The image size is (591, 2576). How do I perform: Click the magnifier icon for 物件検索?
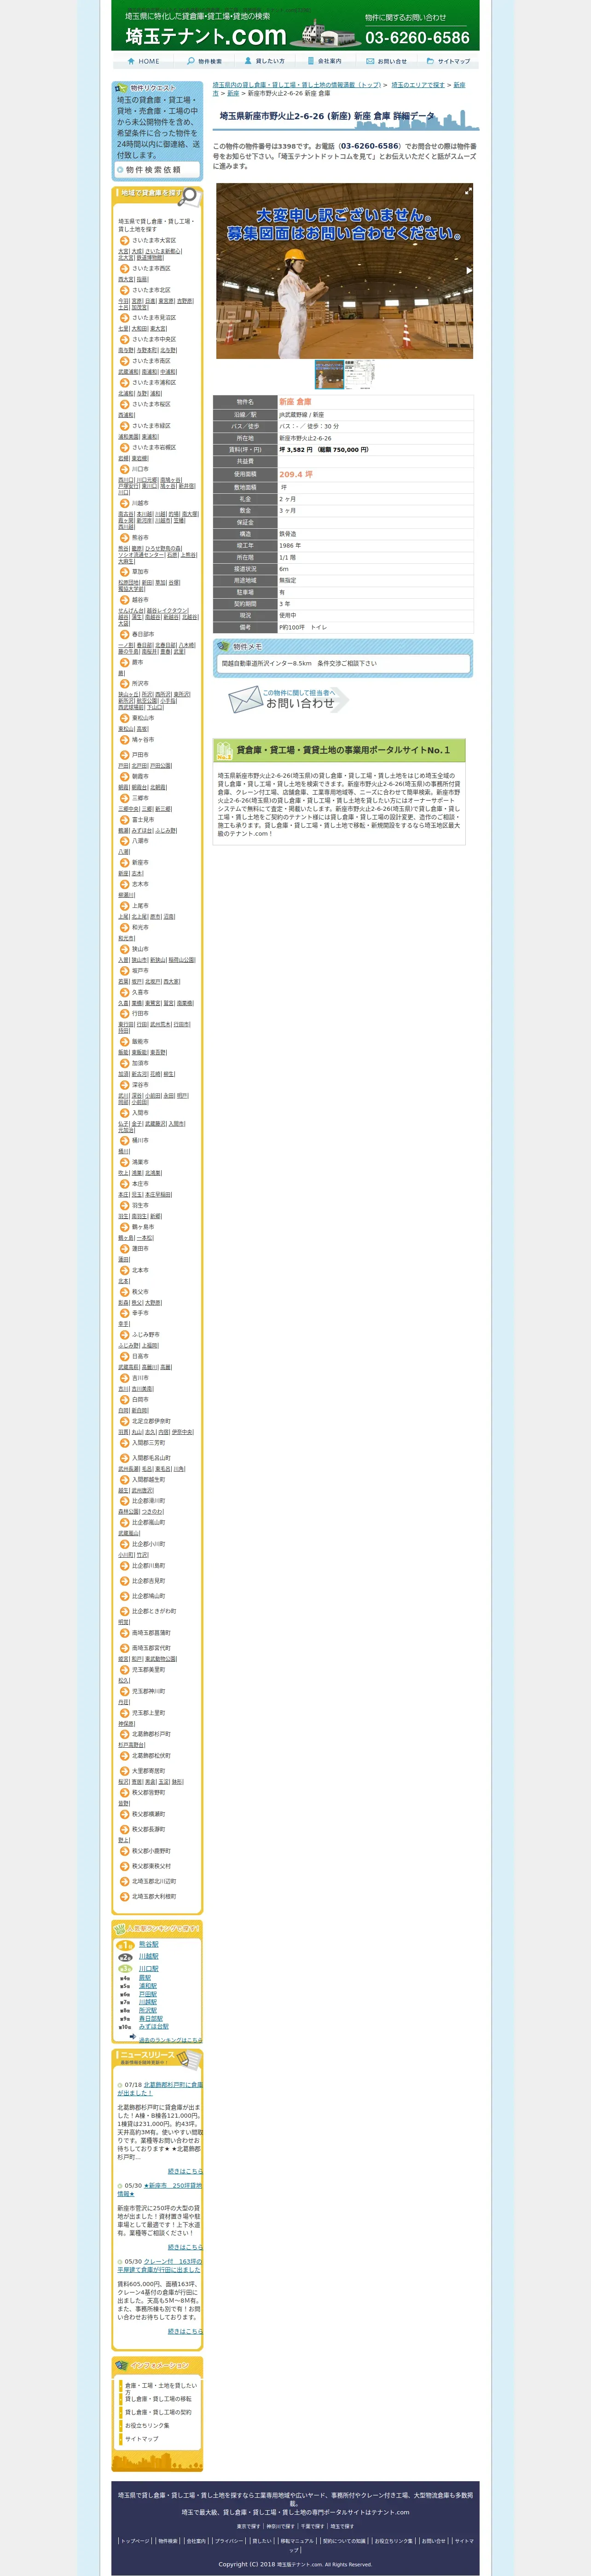[x=191, y=61]
